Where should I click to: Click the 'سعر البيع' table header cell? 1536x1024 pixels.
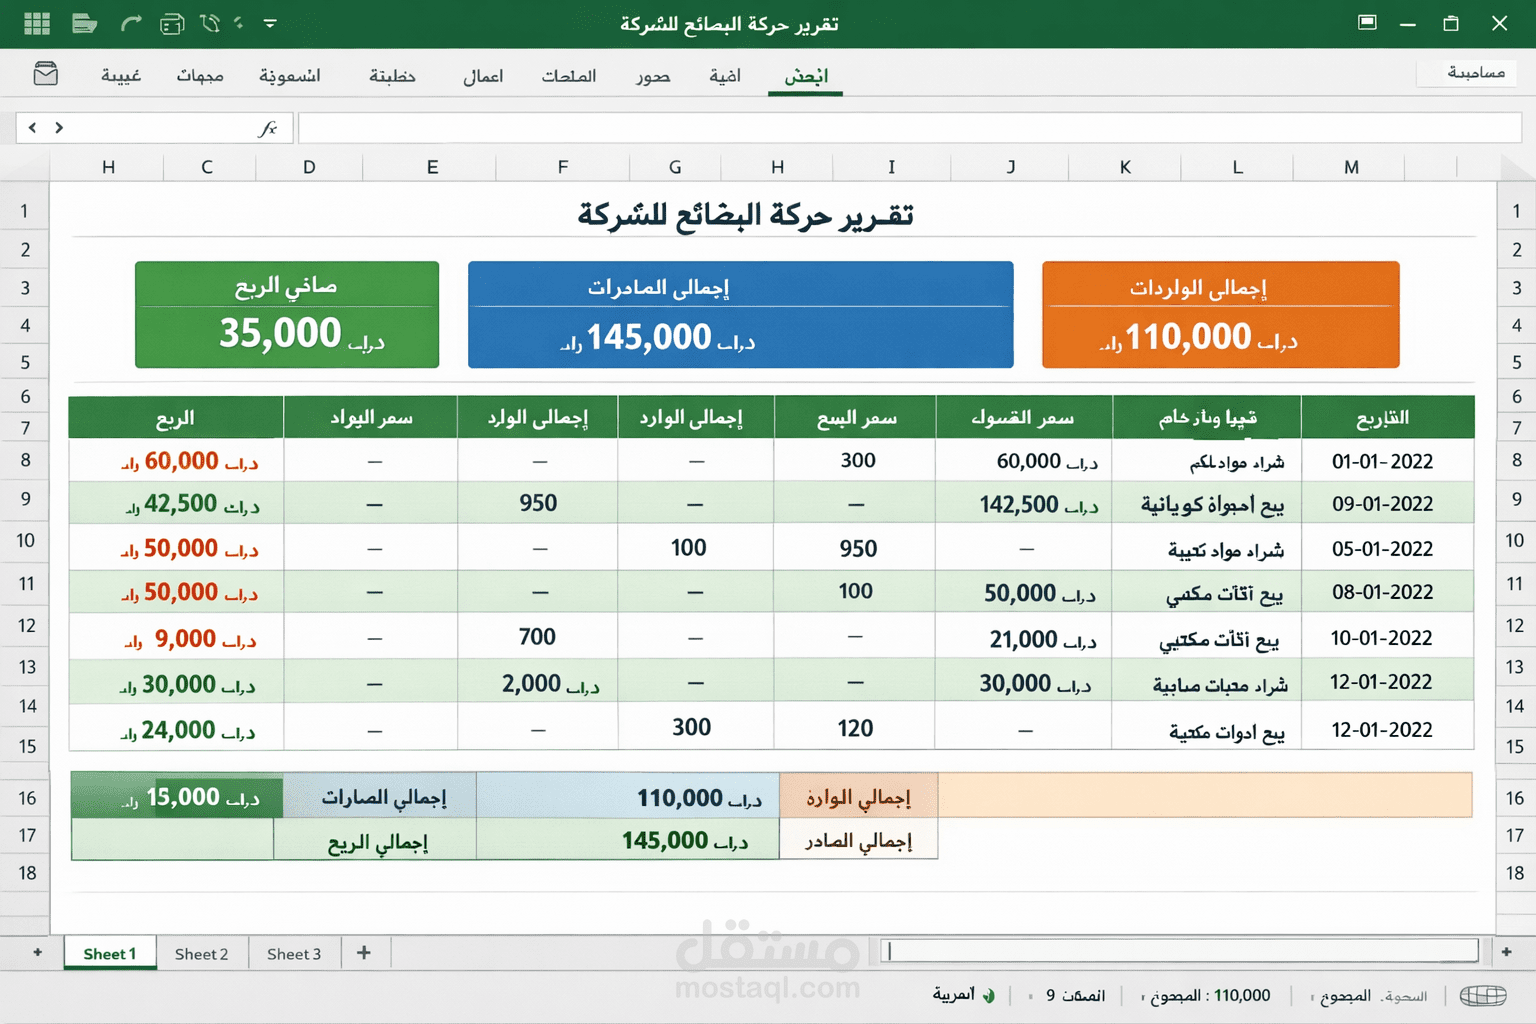(855, 417)
